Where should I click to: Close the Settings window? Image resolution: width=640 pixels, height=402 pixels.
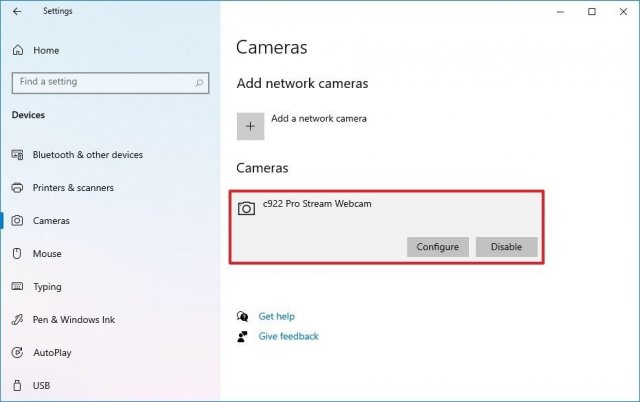point(623,12)
